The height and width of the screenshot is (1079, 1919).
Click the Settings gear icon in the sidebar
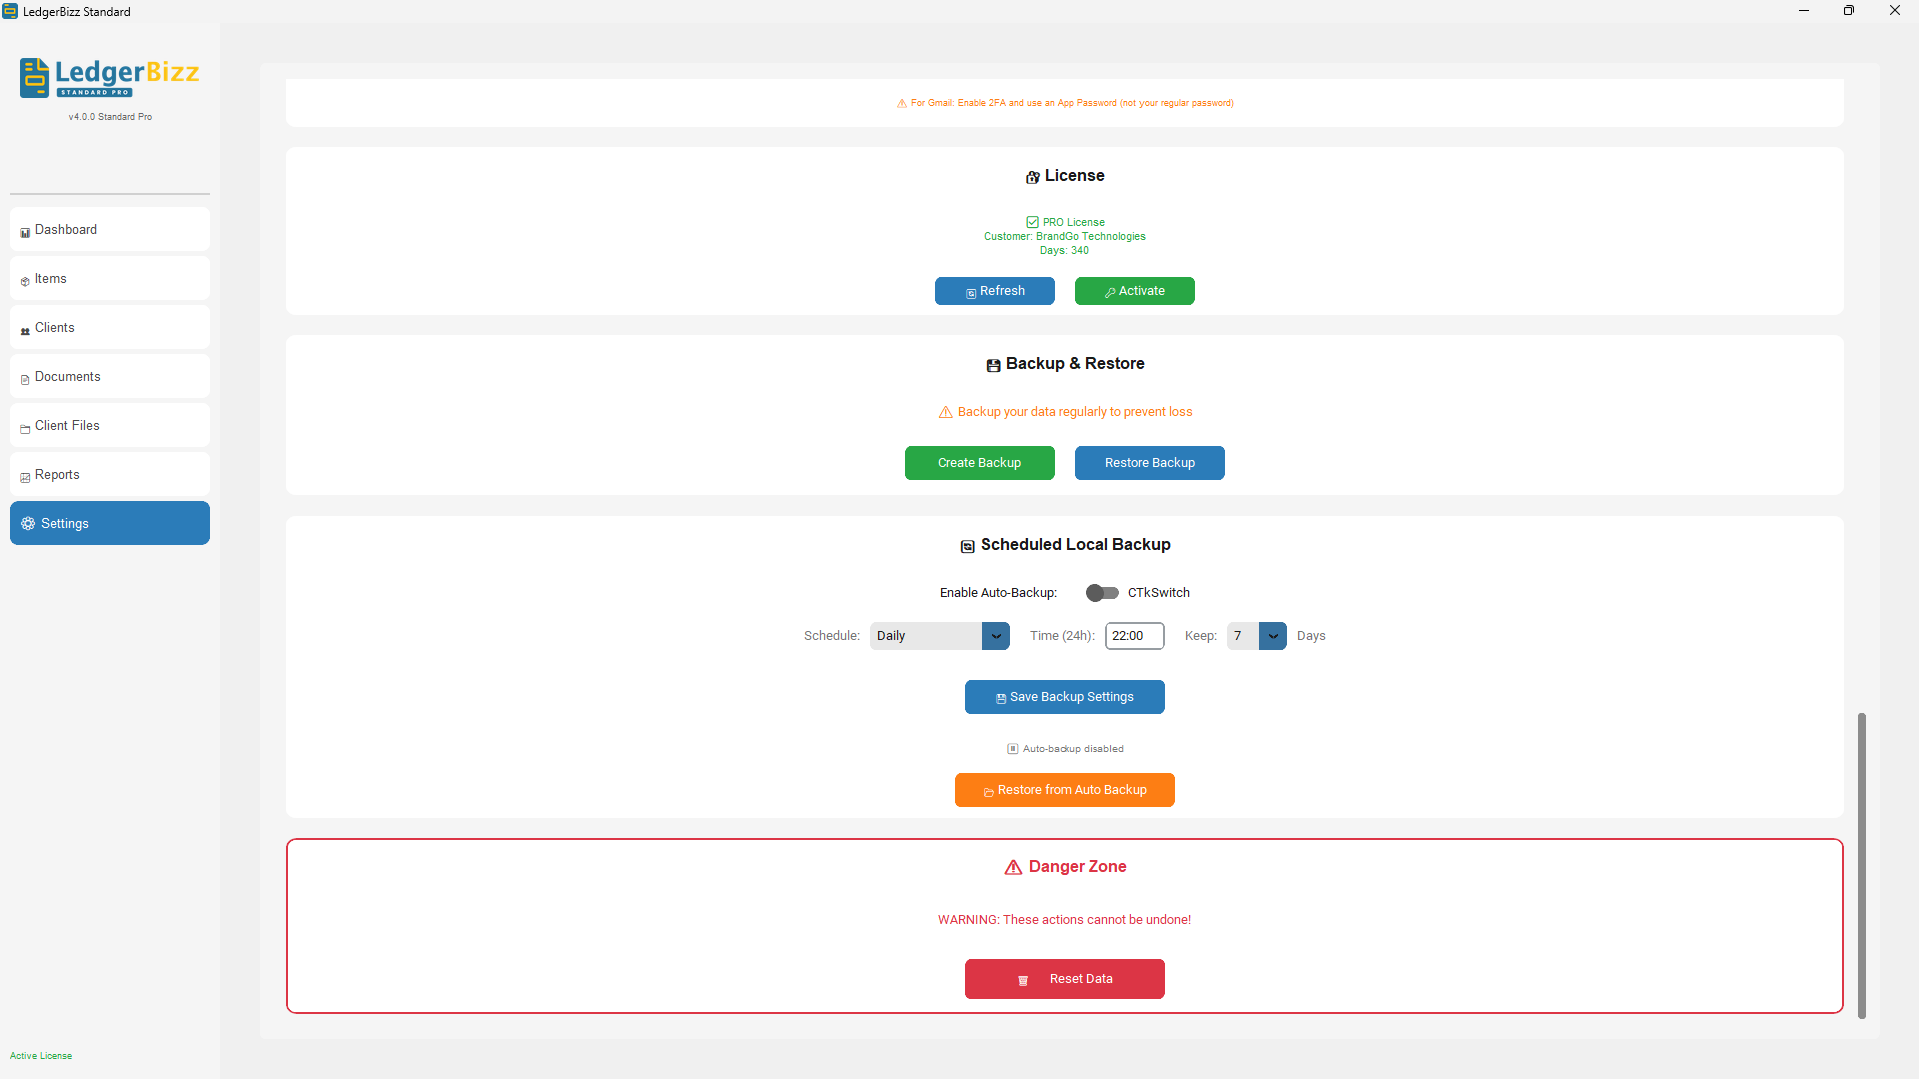[28, 523]
